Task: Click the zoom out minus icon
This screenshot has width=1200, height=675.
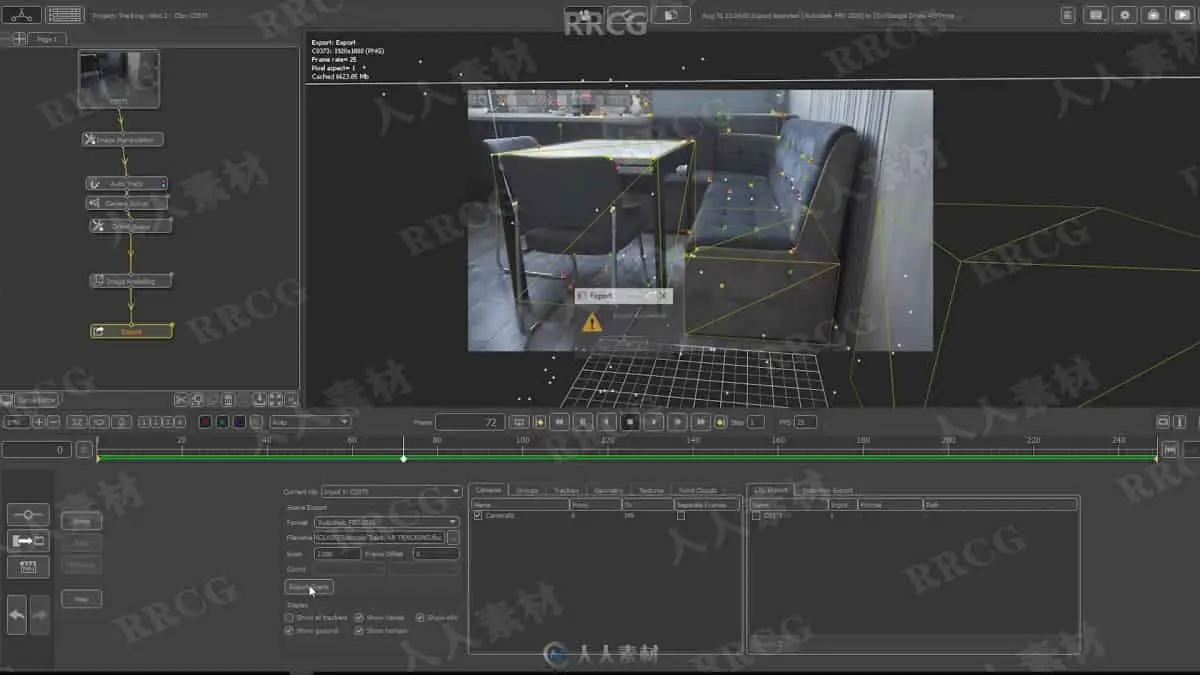Action: pyautogui.click(x=54, y=422)
